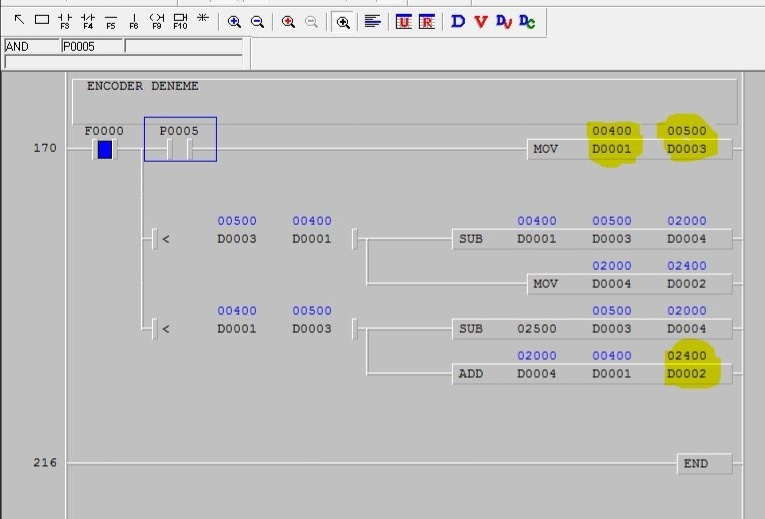
Task: Select the normally open contact F3 tool
Action: [x=64, y=21]
